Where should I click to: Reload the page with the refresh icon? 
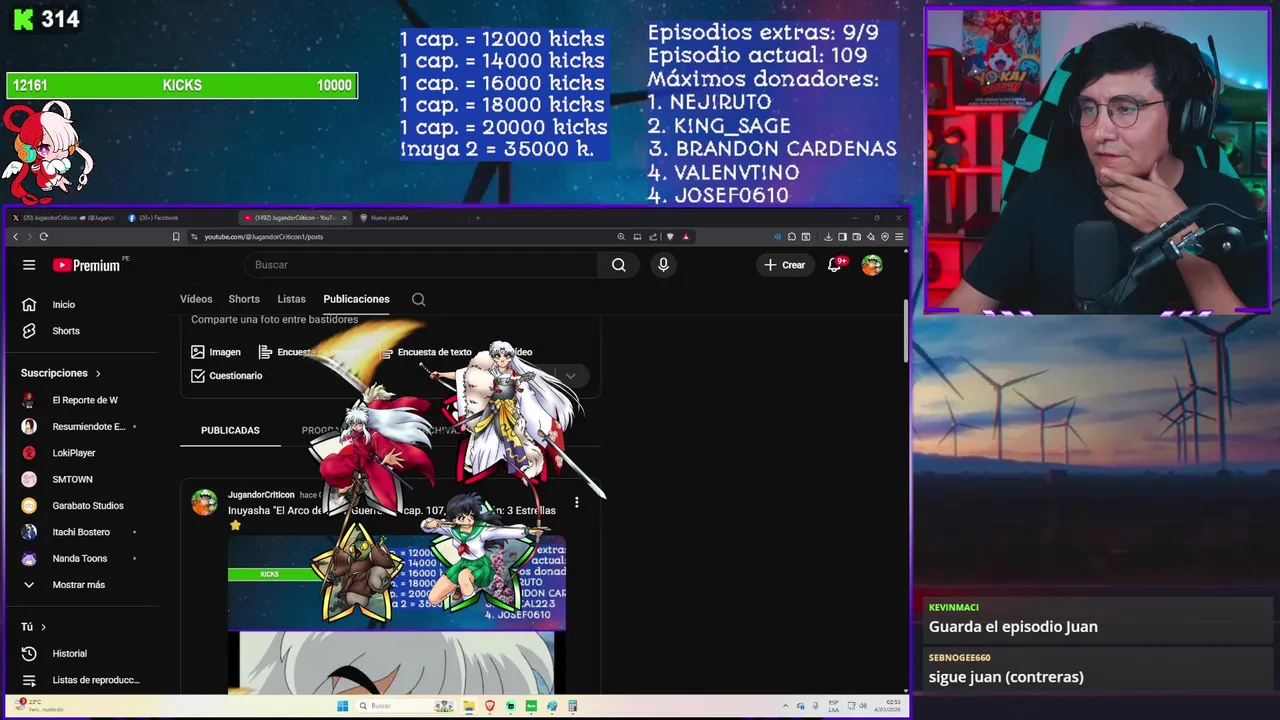point(43,237)
